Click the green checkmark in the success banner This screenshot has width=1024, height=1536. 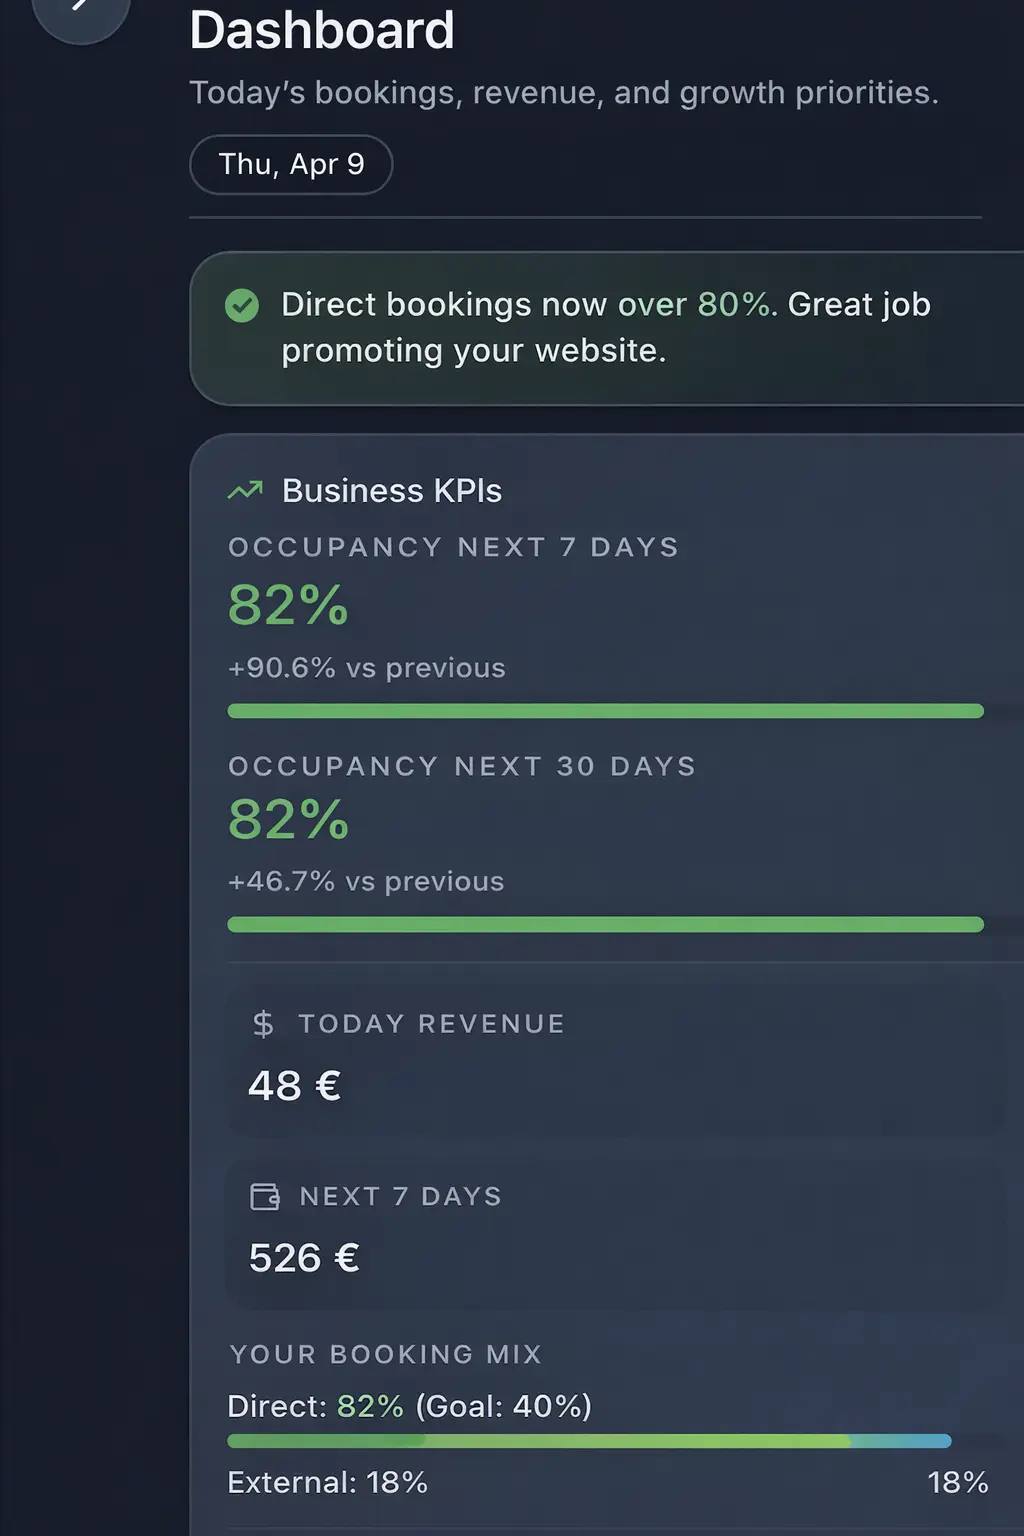pos(240,305)
